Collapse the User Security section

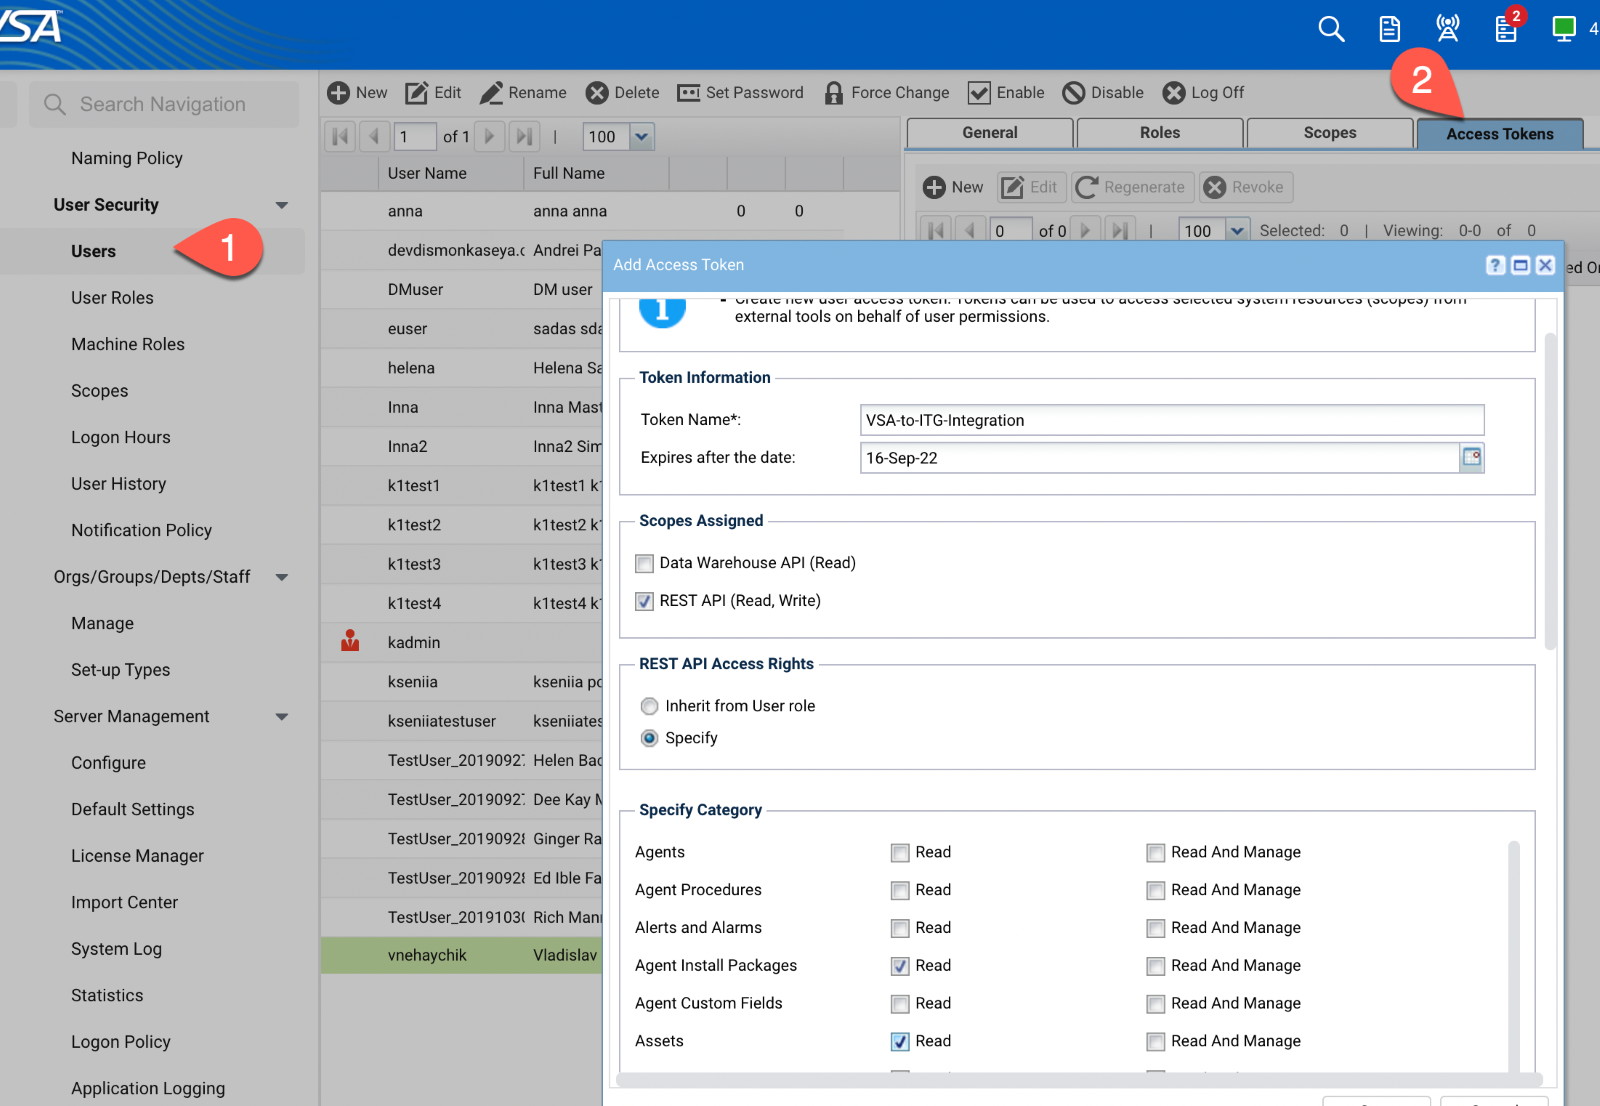click(x=282, y=205)
